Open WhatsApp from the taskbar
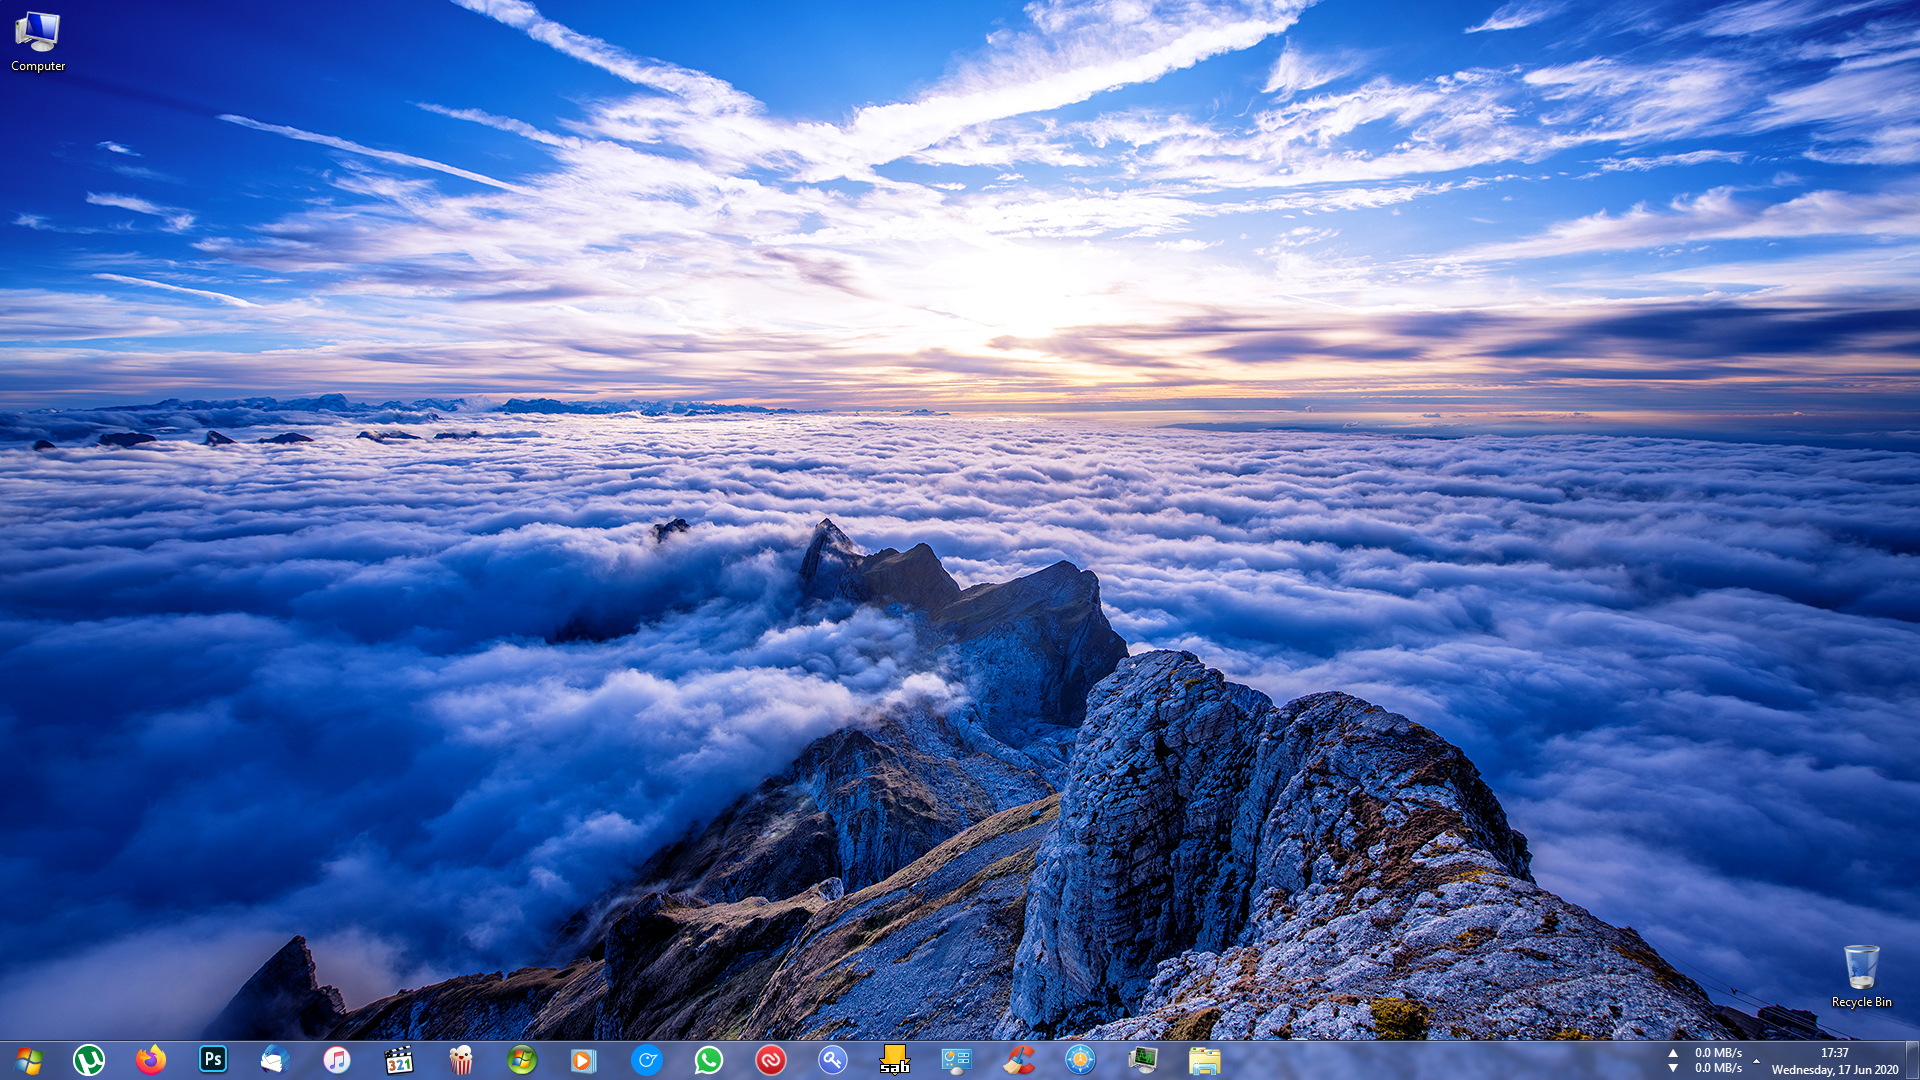This screenshot has width=1920, height=1080. tap(709, 1060)
